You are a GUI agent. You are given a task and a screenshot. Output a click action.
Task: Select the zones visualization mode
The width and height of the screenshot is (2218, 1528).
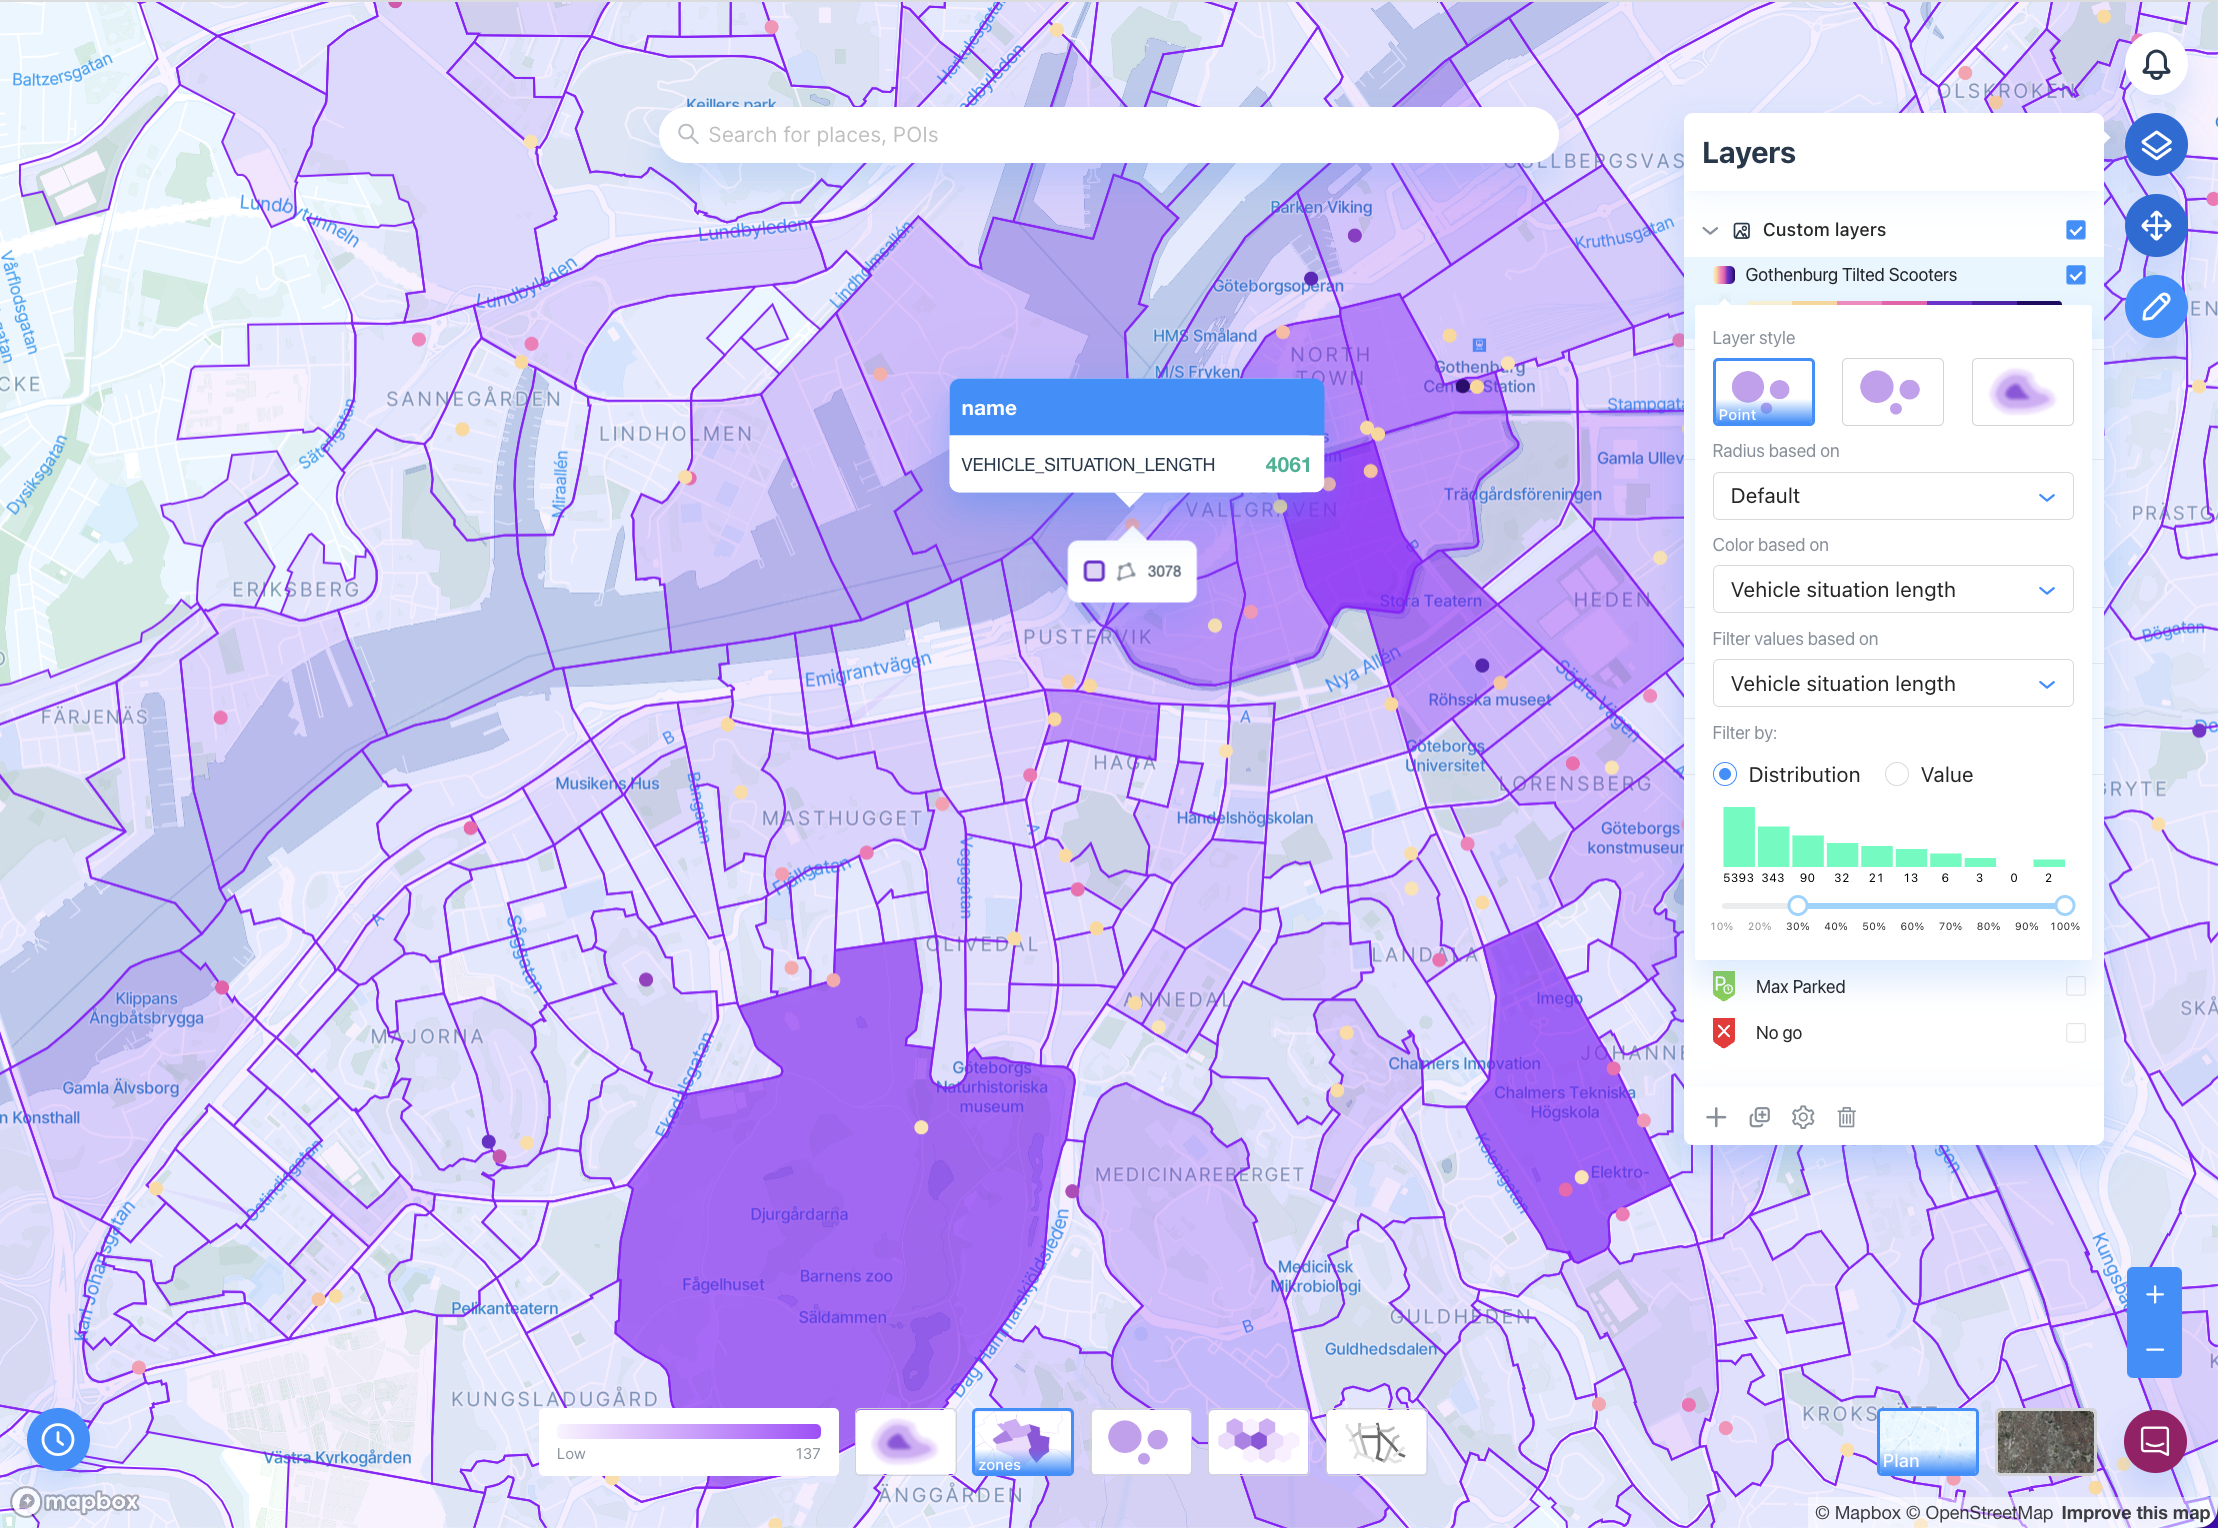coord(1022,1442)
